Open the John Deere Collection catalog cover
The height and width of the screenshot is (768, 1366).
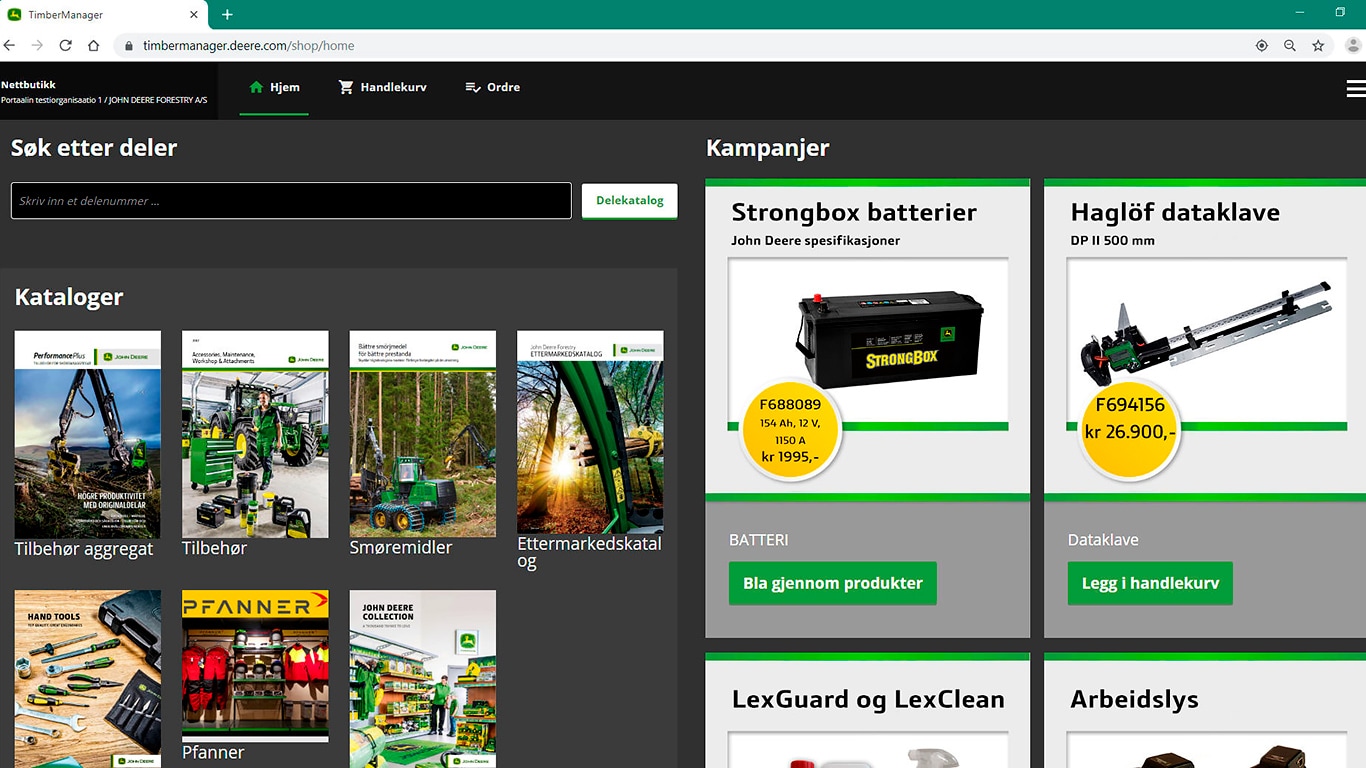click(423, 679)
